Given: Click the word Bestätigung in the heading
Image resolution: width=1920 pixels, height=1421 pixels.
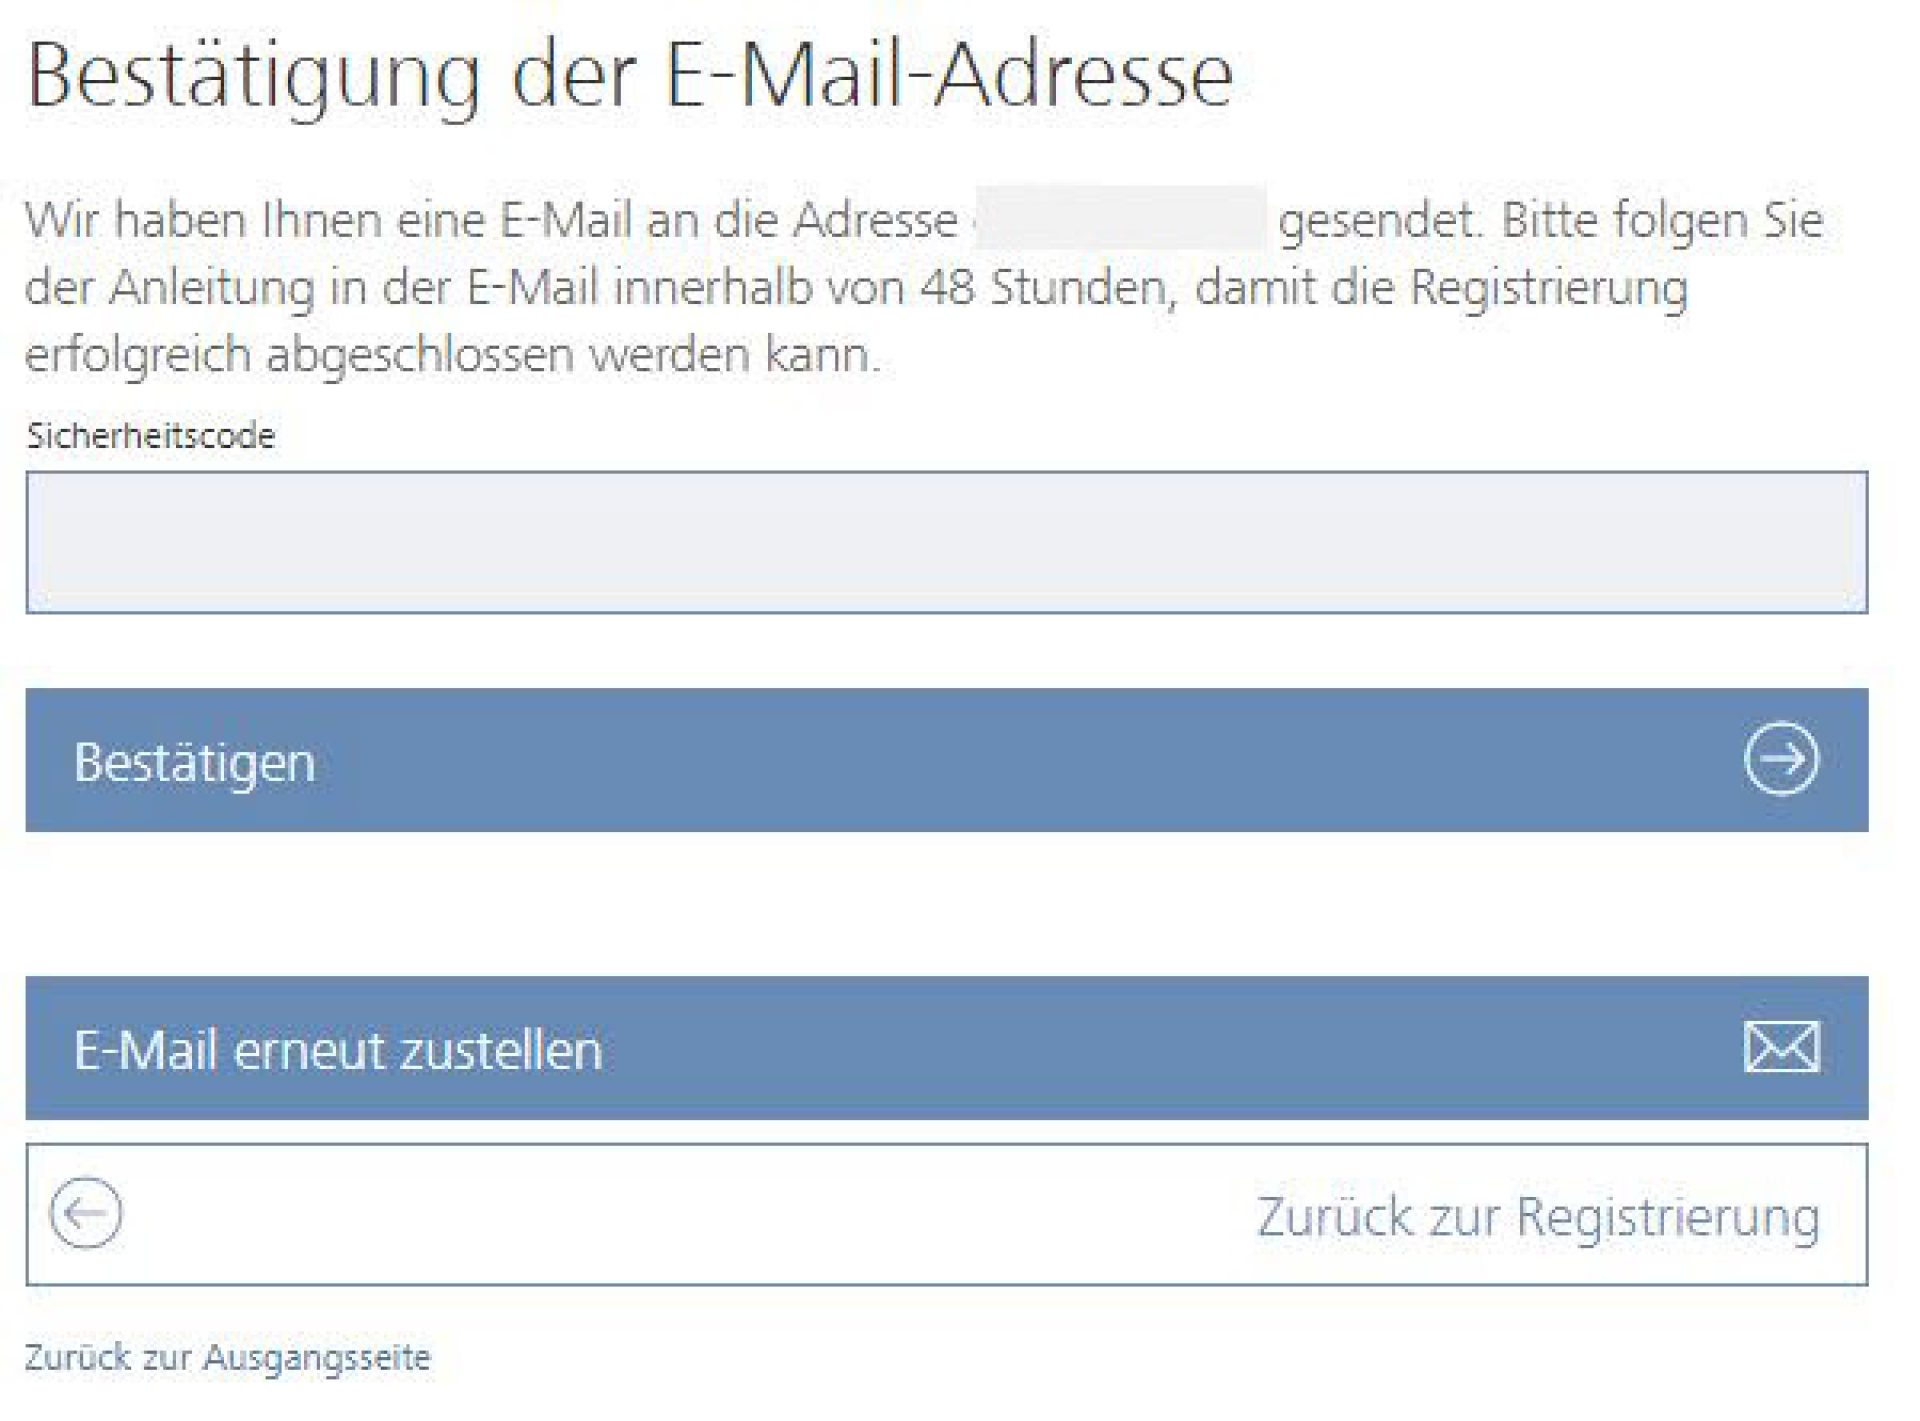Looking at the screenshot, I should [x=254, y=76].
